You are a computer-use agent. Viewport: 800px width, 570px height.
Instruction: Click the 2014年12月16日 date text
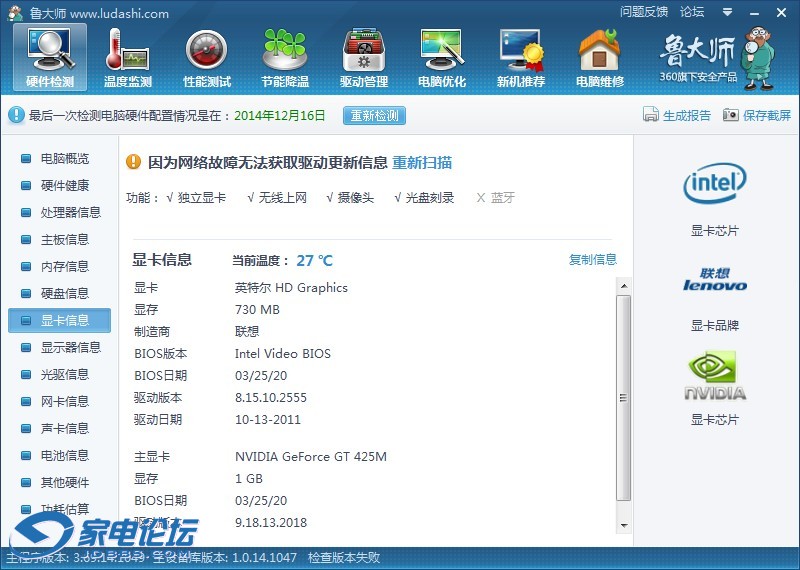280,115
